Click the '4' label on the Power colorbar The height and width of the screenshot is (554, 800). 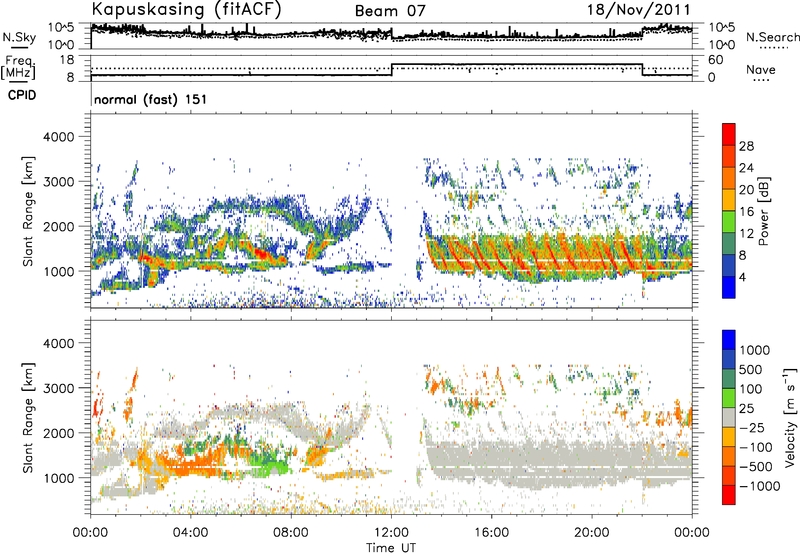(742, 277)
